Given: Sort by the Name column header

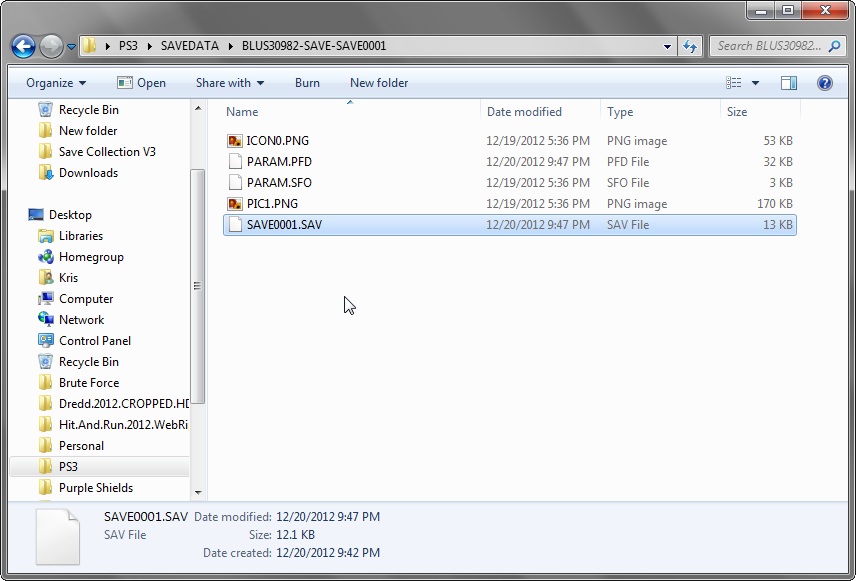Looking at the screenshot, I should pyautogui.click(x=242, y=112).
